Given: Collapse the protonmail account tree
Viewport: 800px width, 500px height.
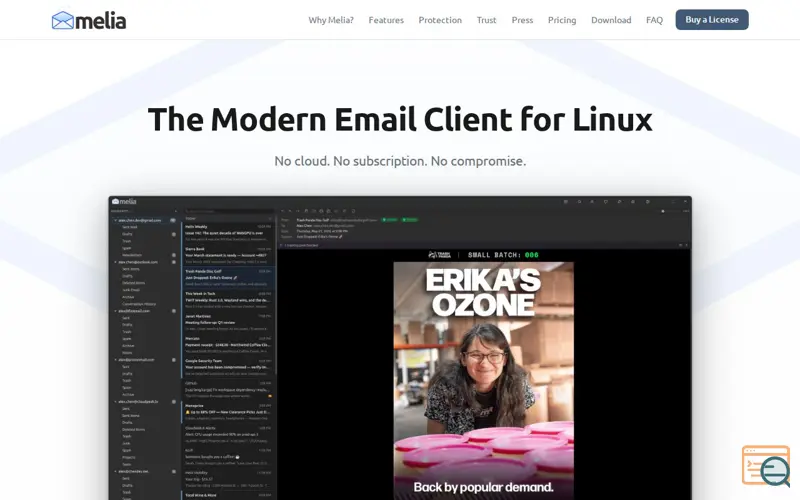Looking at the screenshot, I should (x=115, y=360).
